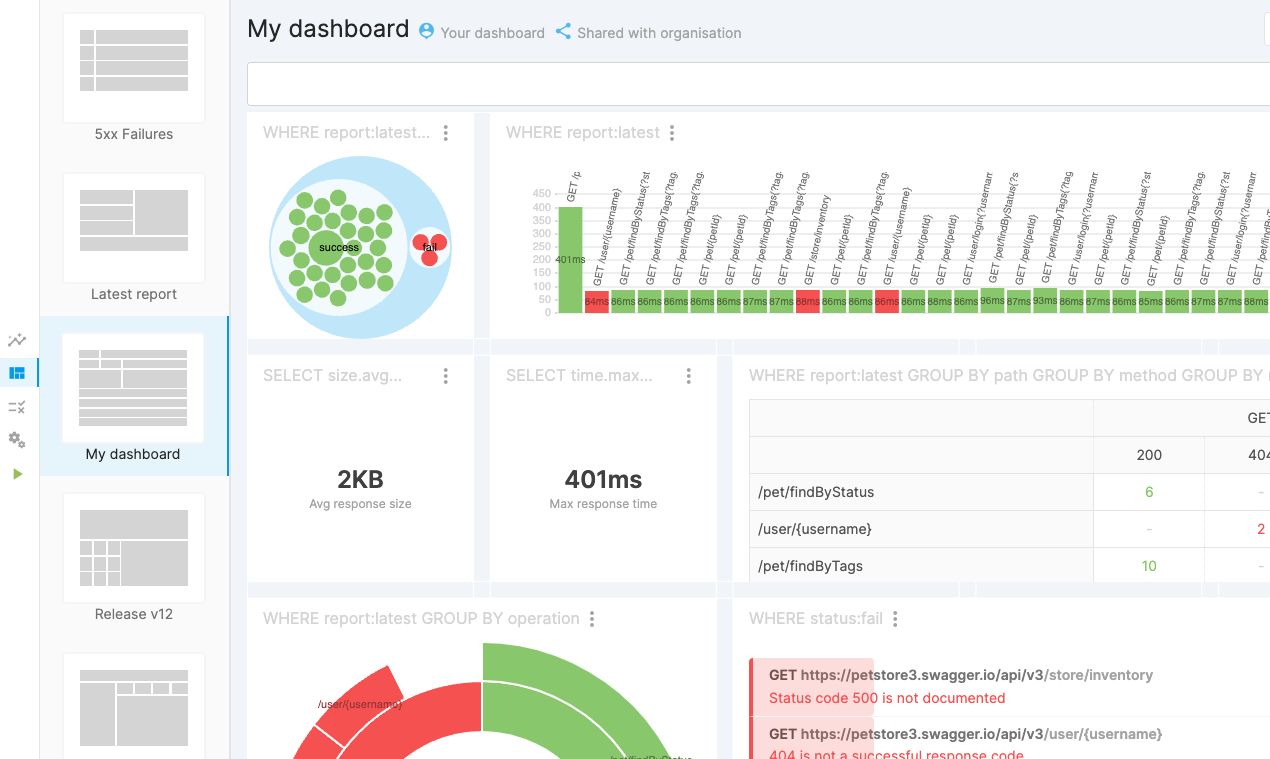Open the analytics line chart sidebar icon

pyautogui.click(x=17, y=340)
